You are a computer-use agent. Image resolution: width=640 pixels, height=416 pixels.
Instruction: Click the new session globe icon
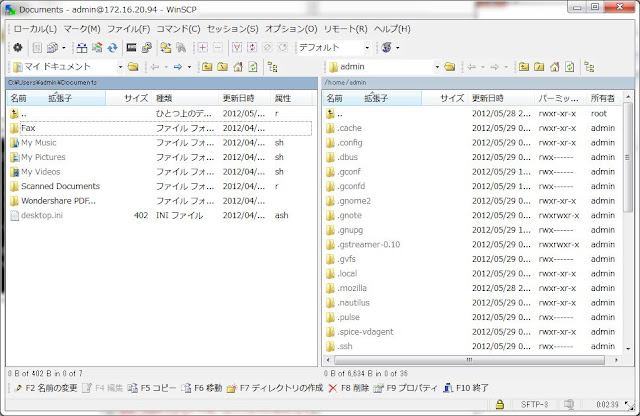[x=387, y=48]
